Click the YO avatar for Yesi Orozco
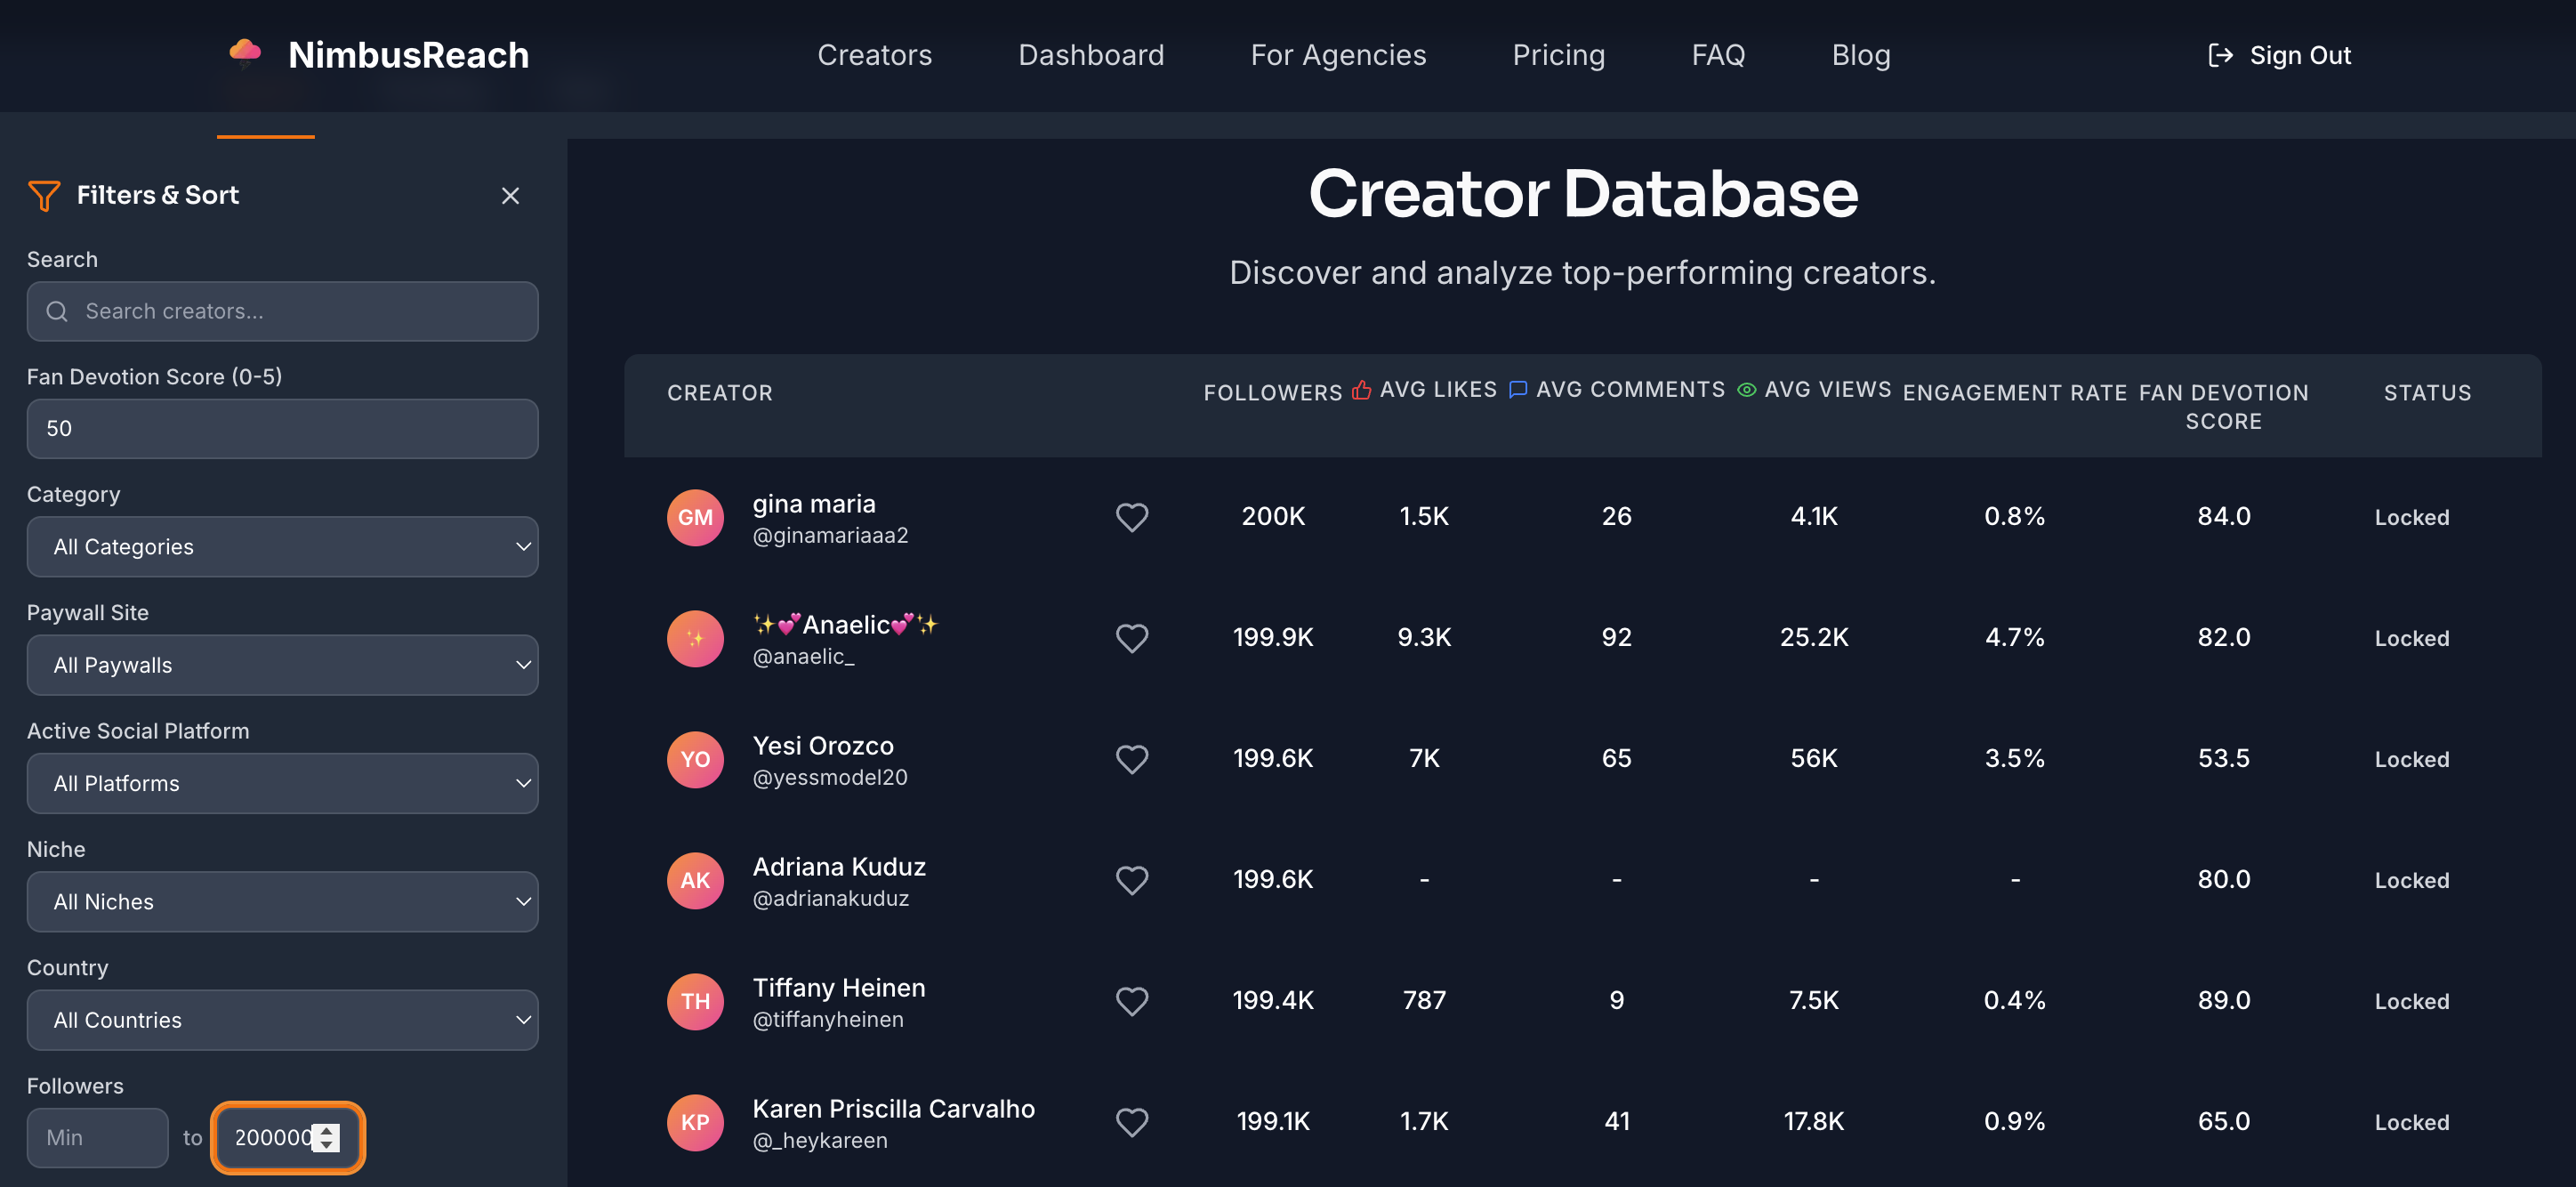This screenshot has width=2576, height=1187. click(695, 759)
